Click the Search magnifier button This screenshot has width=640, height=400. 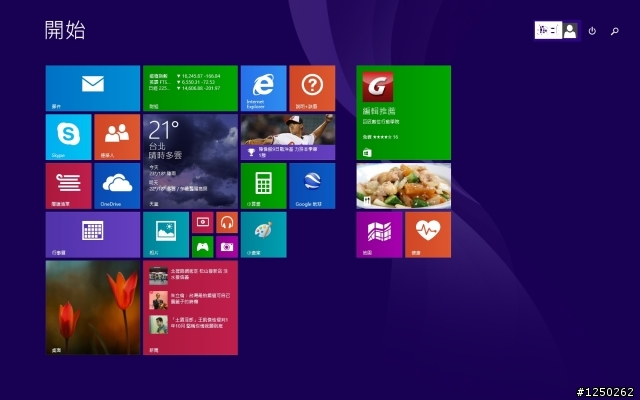615,31
